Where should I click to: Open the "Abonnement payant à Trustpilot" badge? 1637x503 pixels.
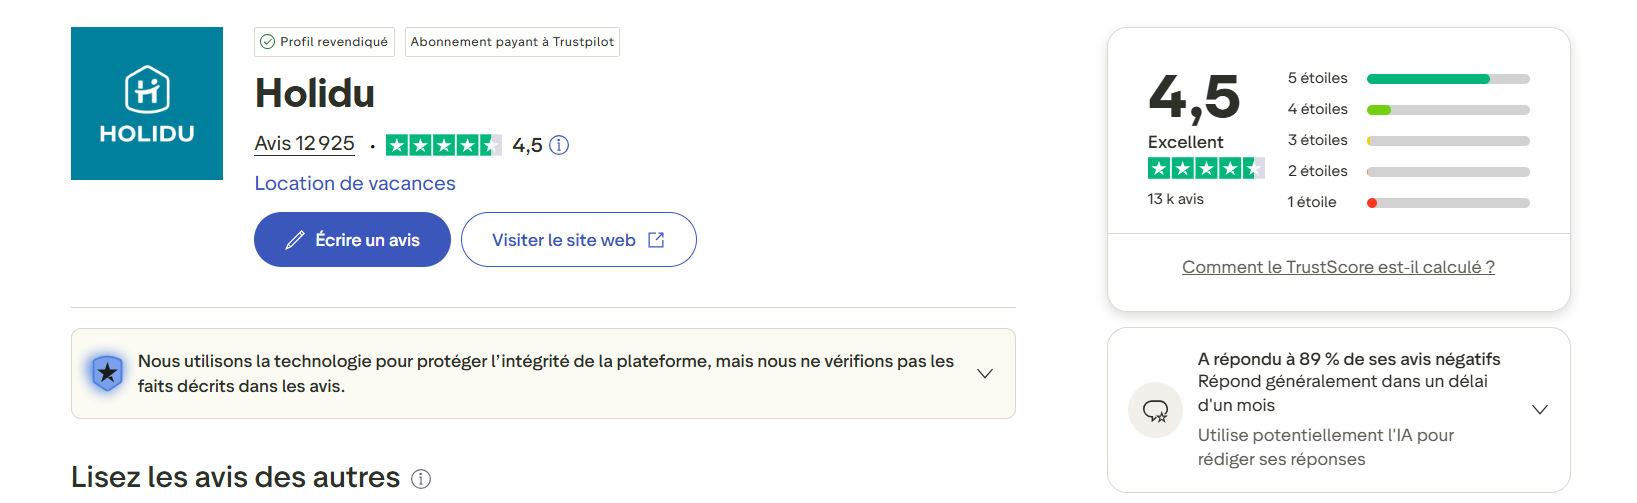point(512,42)
